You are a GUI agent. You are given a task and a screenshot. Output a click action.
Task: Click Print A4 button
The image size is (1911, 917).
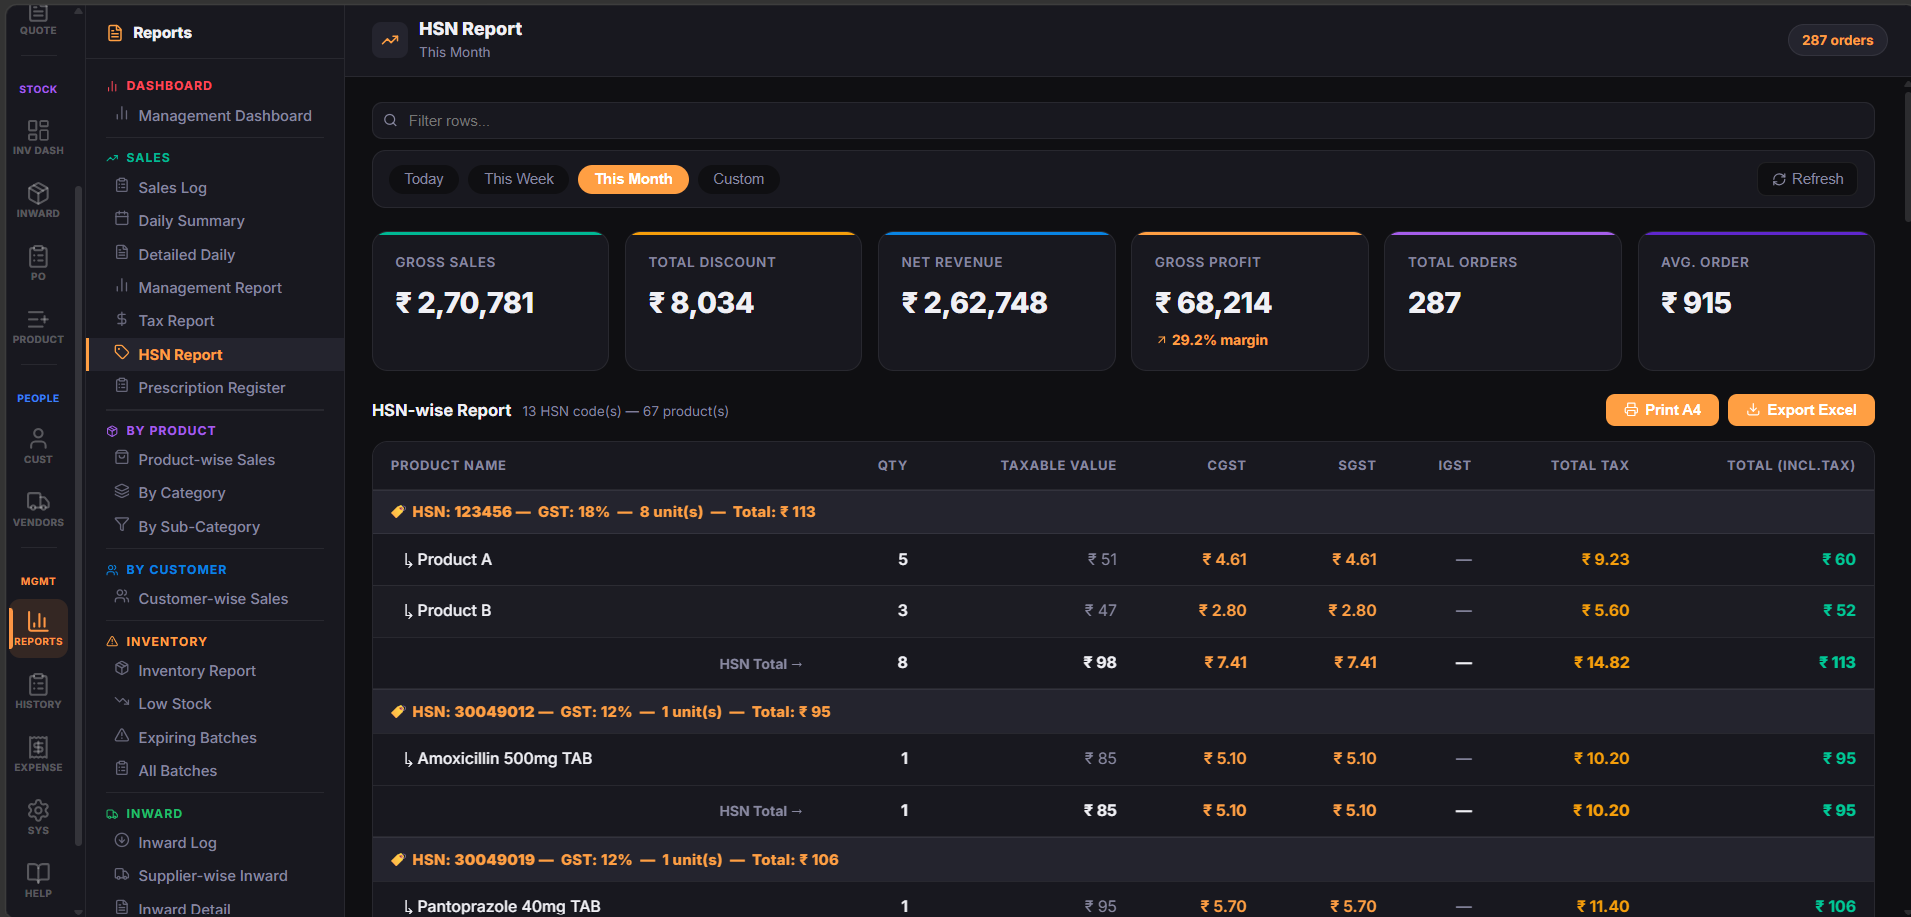tap(1662, 410)
